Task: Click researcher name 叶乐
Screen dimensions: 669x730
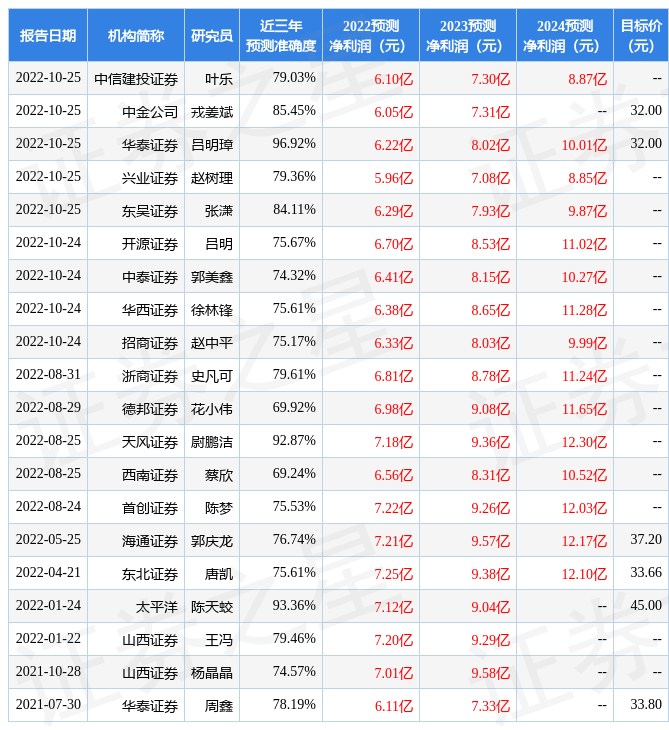Action: (219, 79)
